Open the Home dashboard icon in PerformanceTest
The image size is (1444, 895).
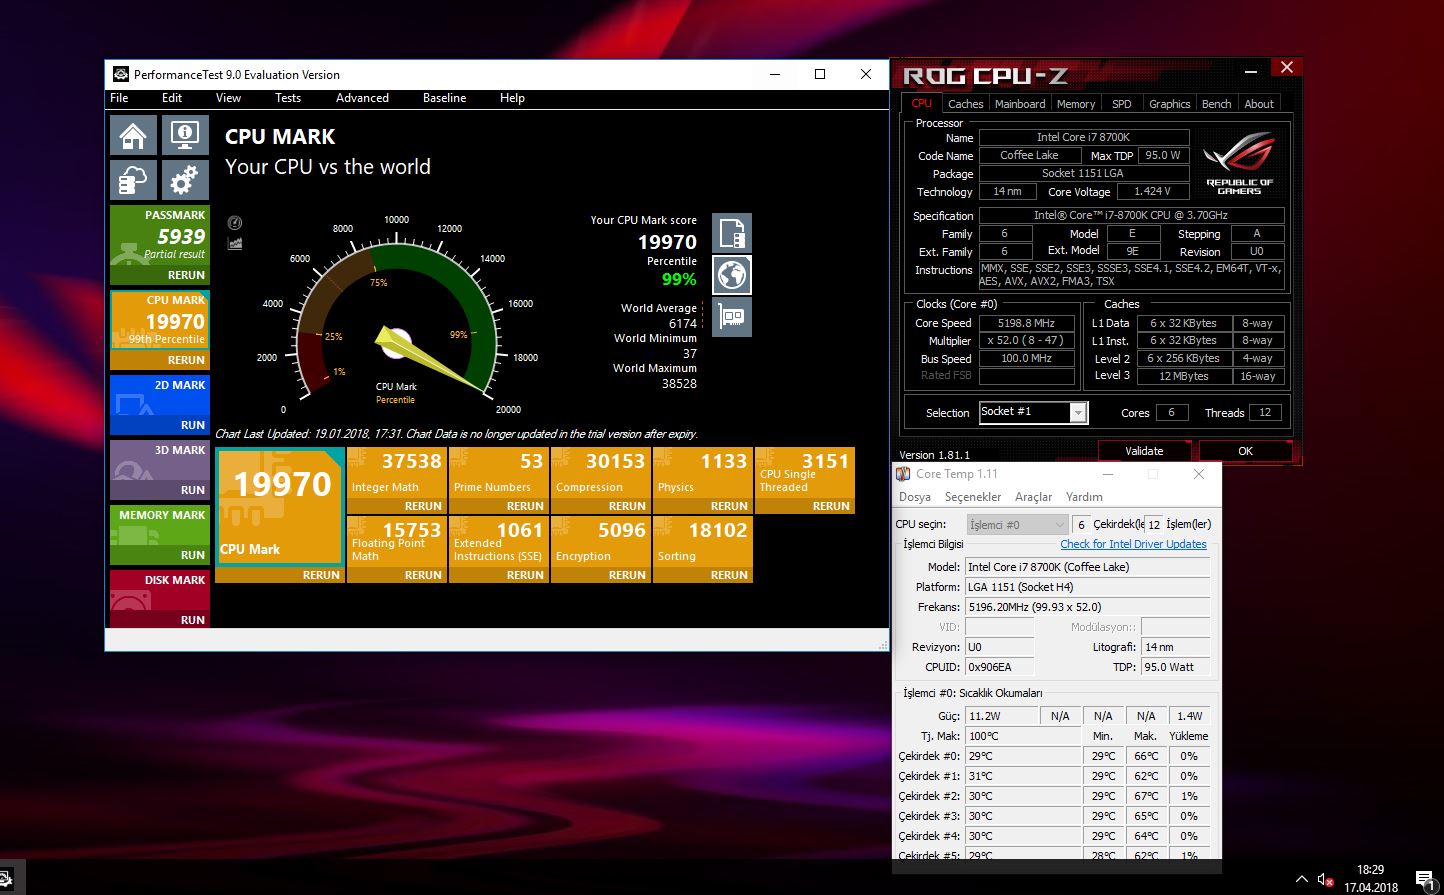pos(134,135)
